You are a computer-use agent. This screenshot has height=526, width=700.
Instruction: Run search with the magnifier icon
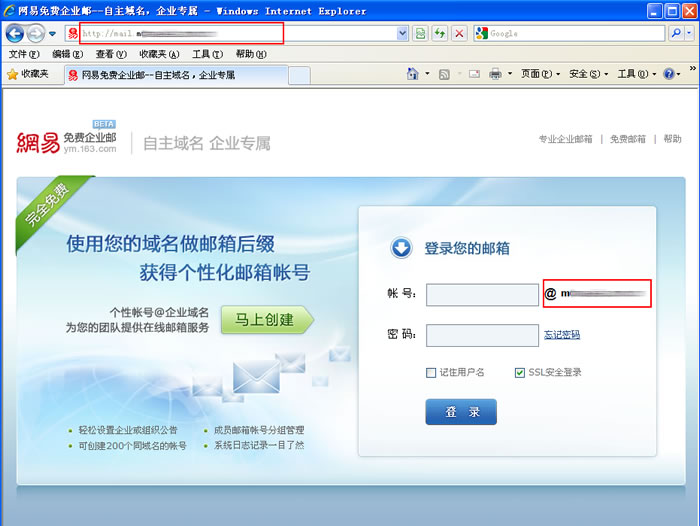676,33
